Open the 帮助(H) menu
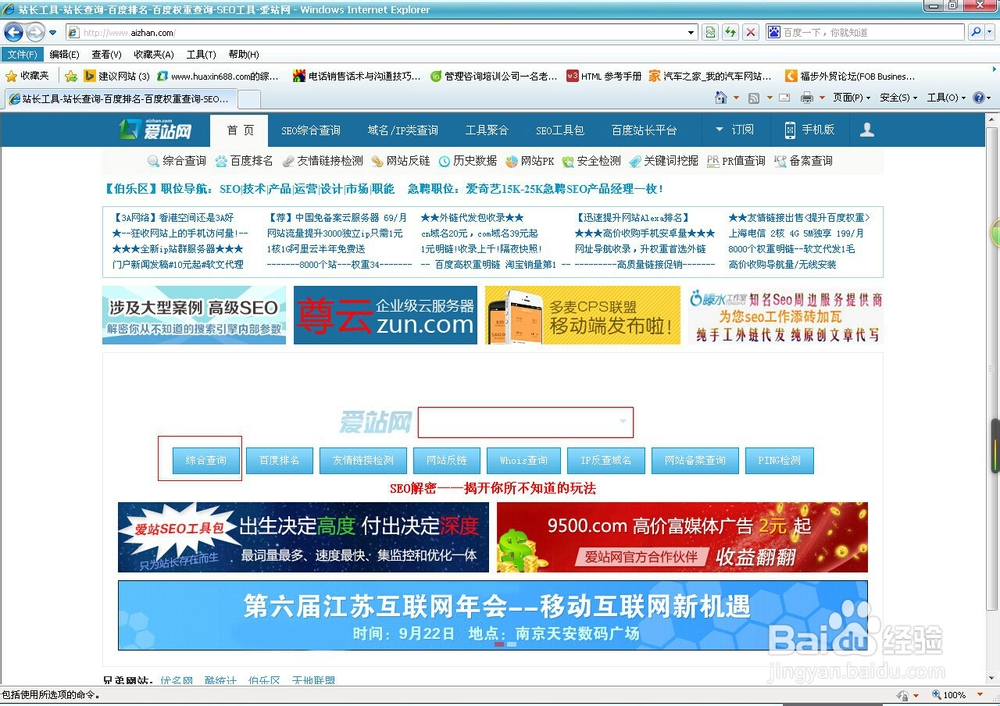Screen dimensions: 1000x706 click(244, 54)
